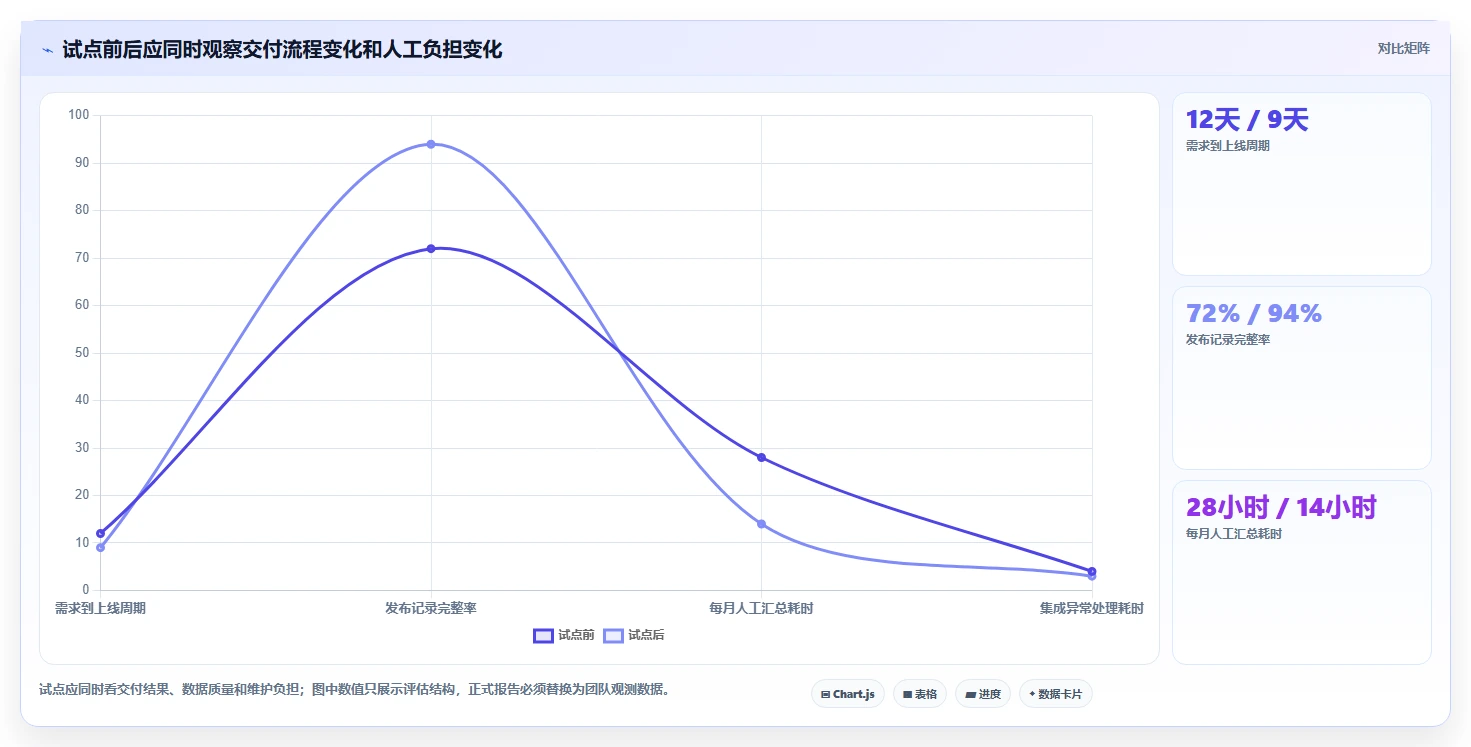
Task: Click the 对比矩阵 label in the header
Action: coord(1404,48)
